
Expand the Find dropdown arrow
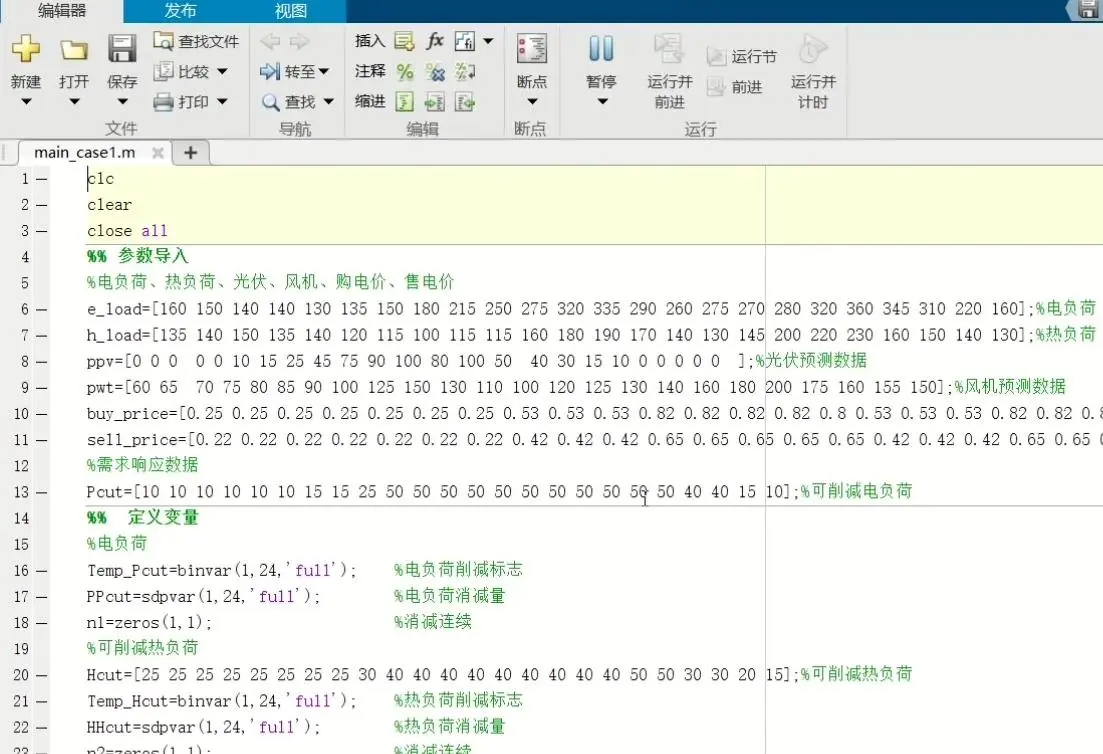(x=329, y=102)
